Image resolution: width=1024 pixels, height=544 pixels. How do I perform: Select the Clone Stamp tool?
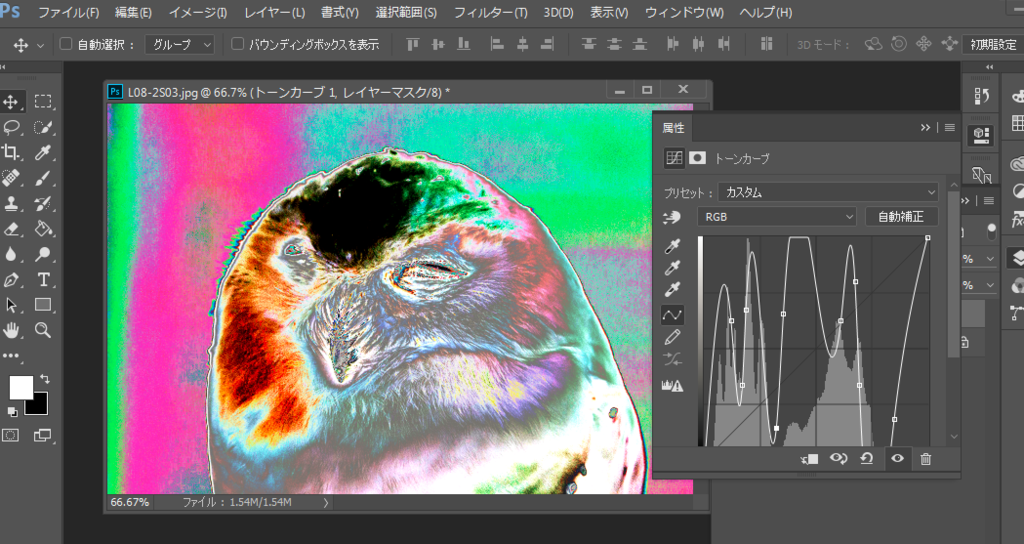pyautogui.click(x=11, y=203)
